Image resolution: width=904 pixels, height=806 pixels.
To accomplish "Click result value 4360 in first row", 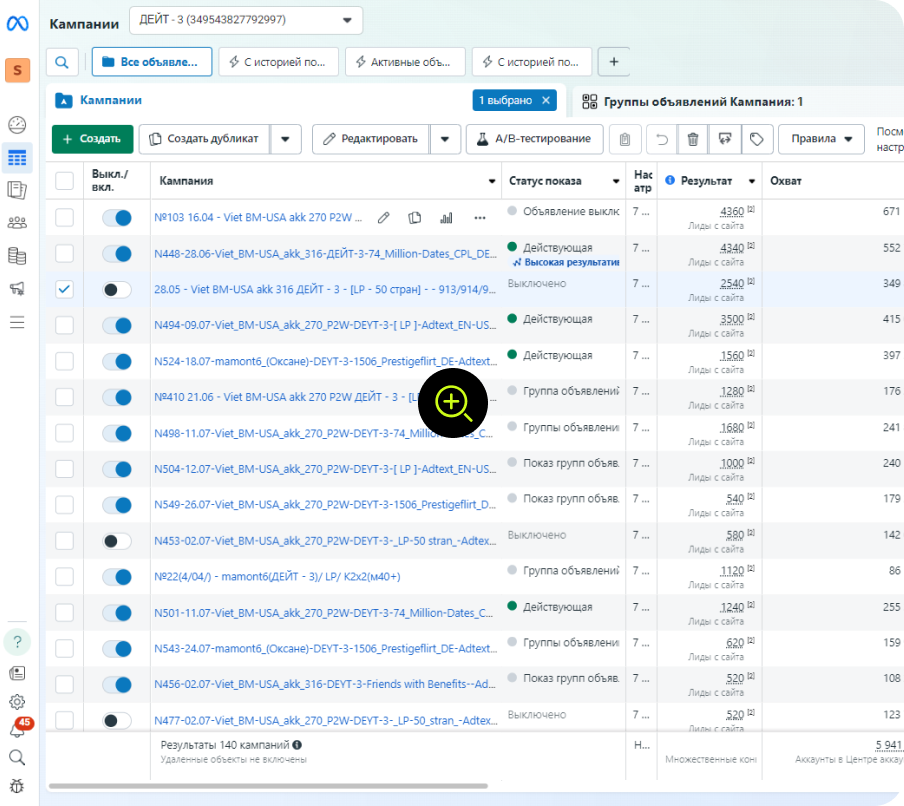I will click(x=732, y=212).
